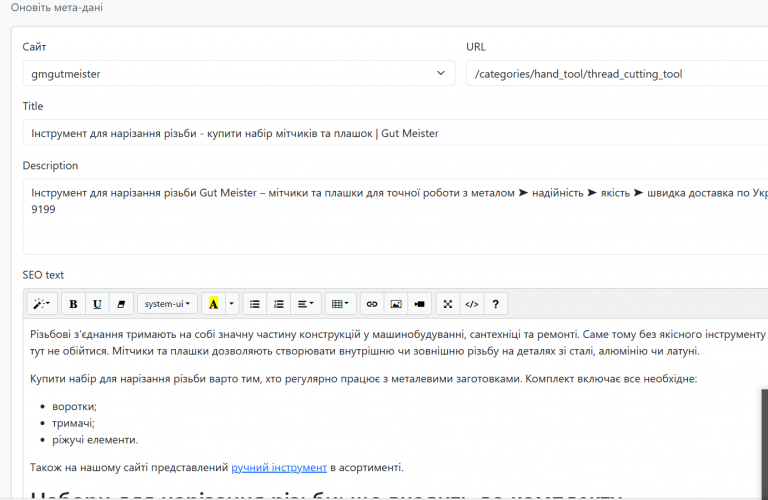The height and width of the screenshot is (500, 768).
Task: Open the paragraph alignment dropdown
Action: (306, 304)
